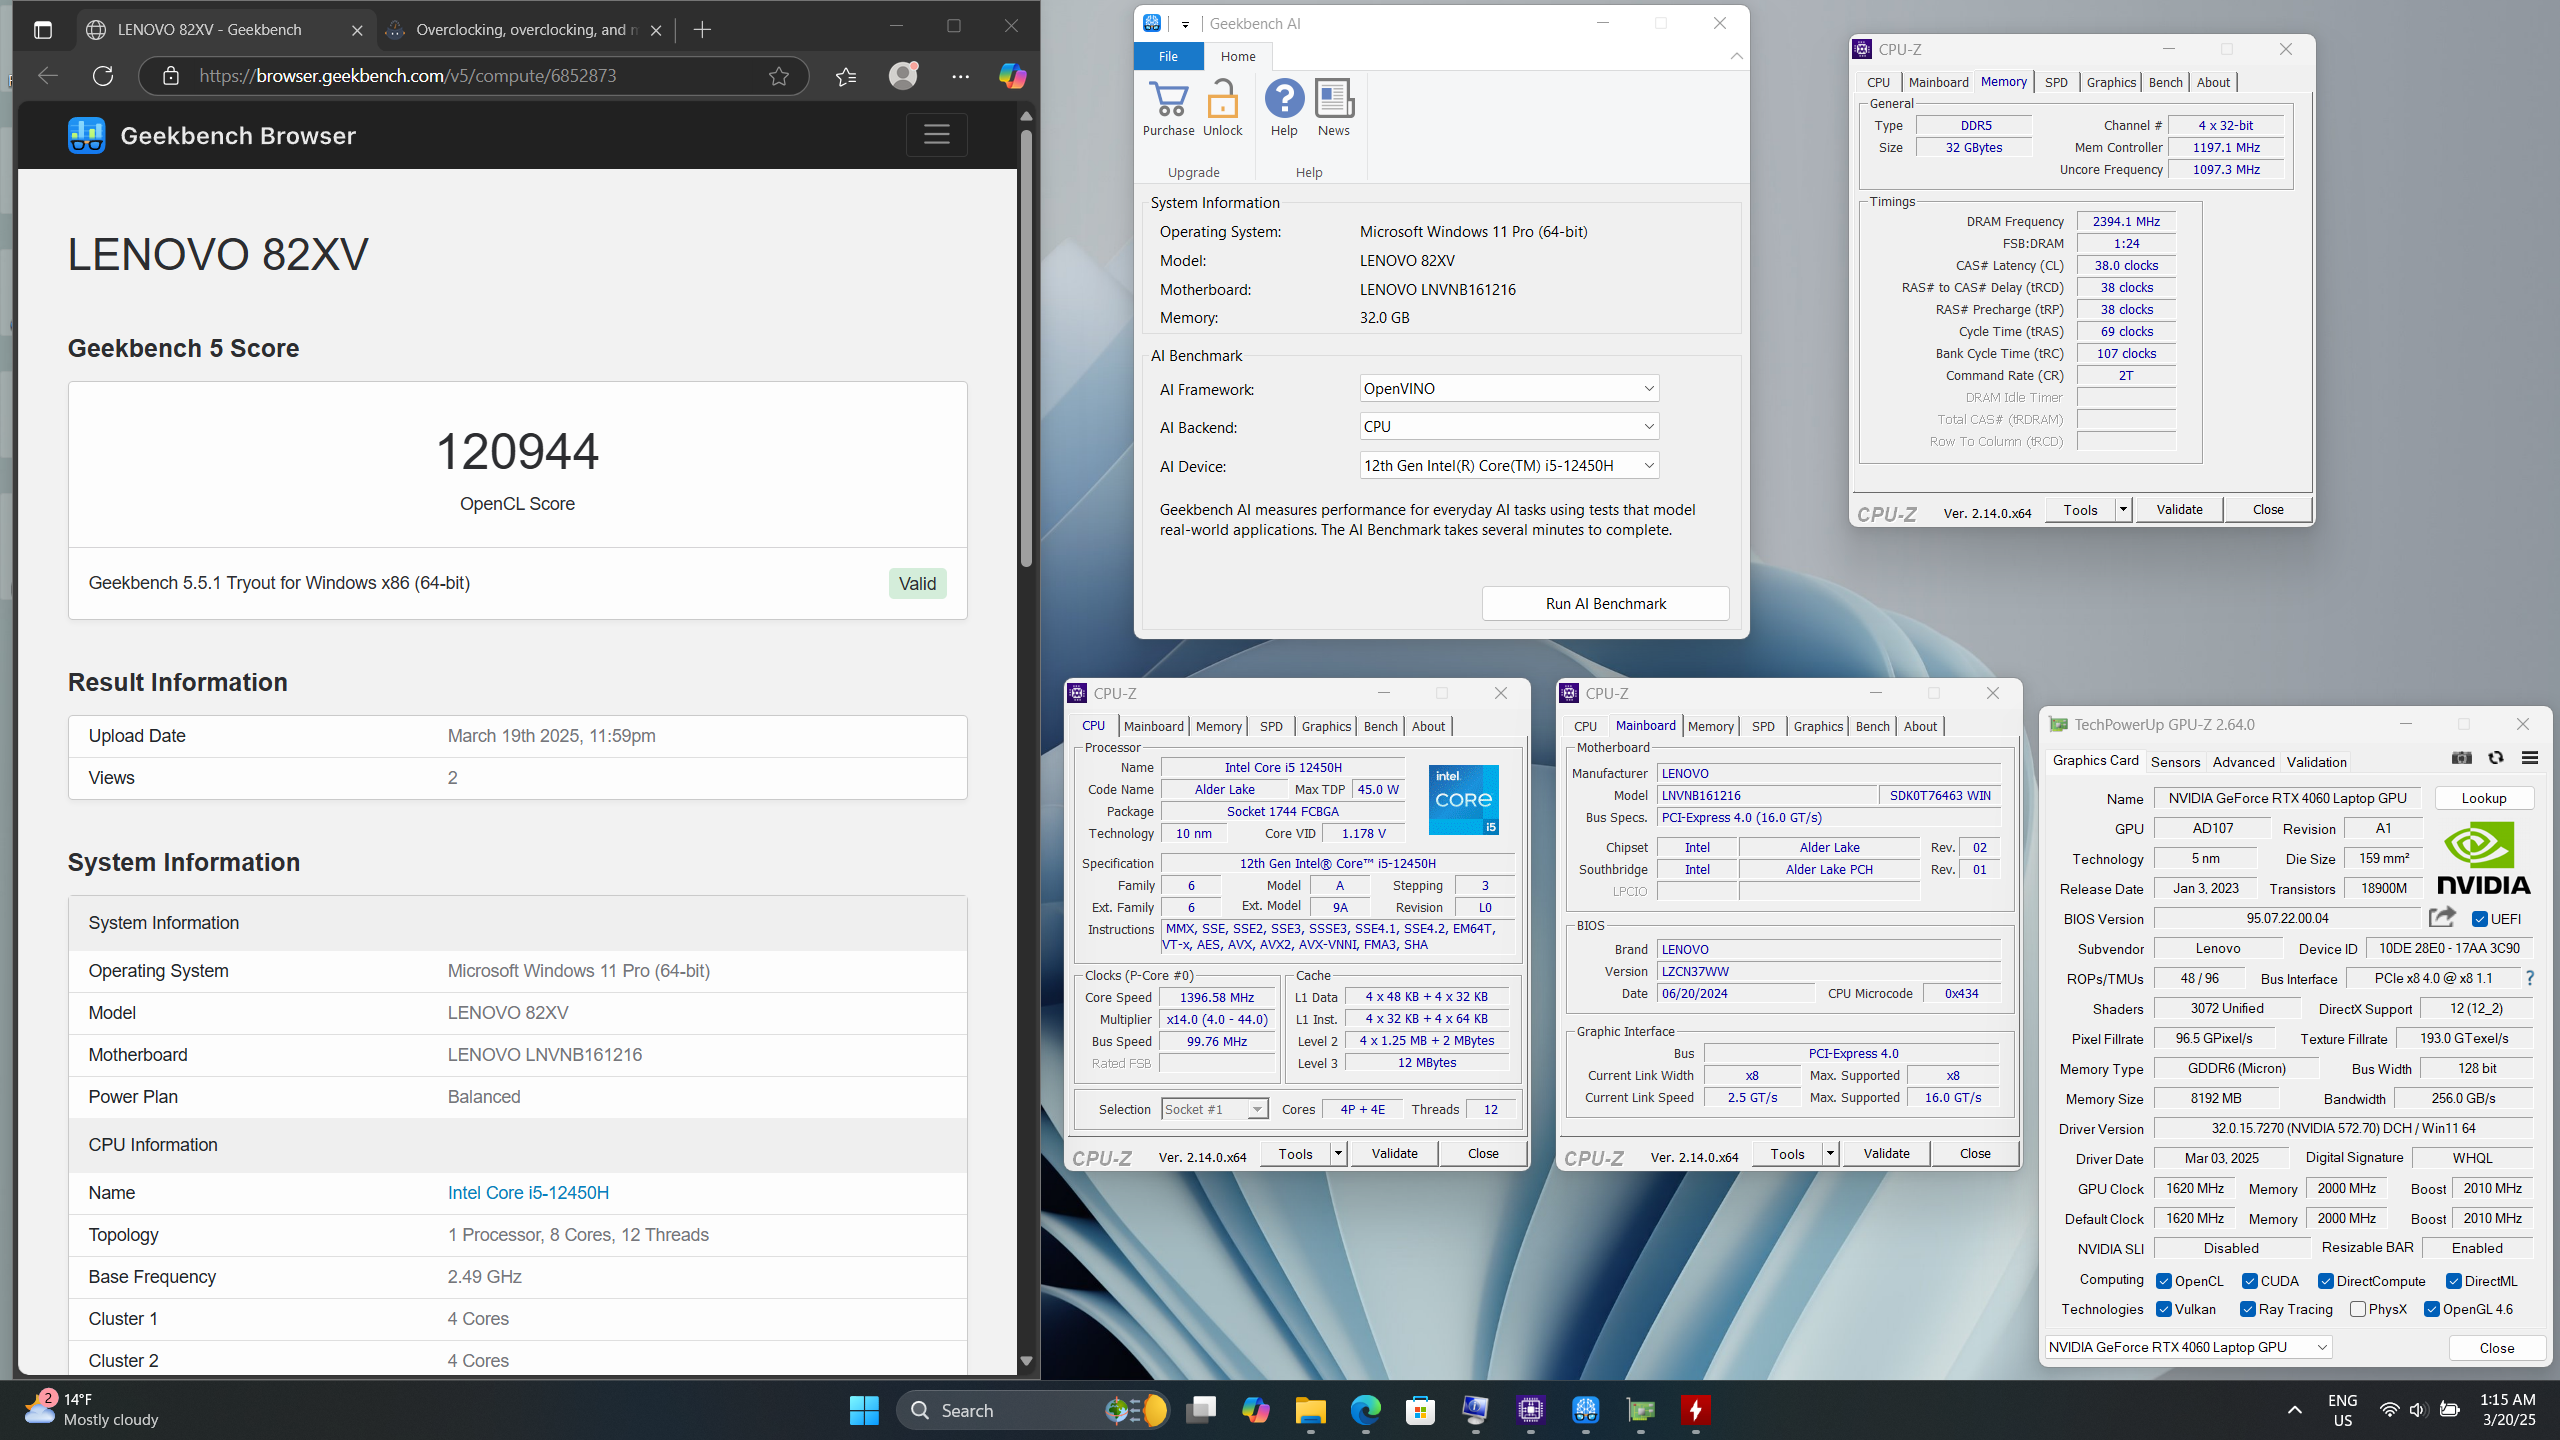Open Edge tab actions menu icon

tap(42, 30)
